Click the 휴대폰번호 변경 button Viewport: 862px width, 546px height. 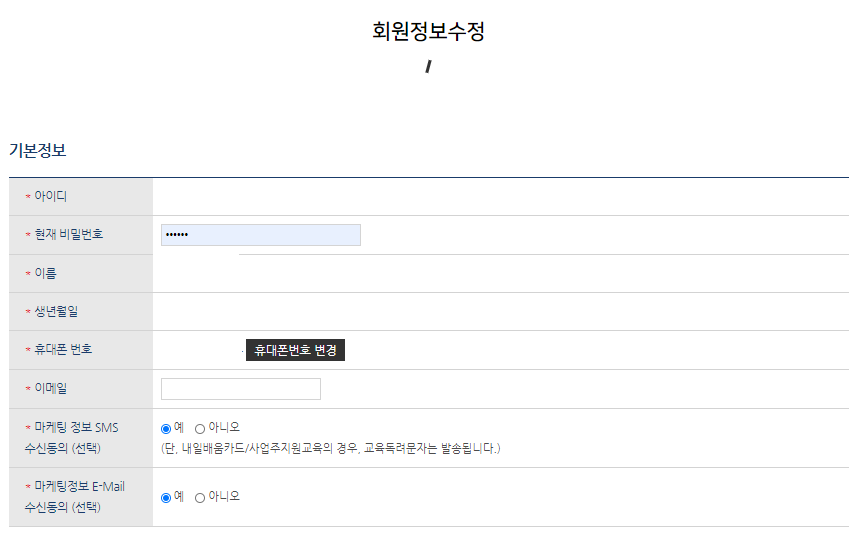click(x=295, y=350)
